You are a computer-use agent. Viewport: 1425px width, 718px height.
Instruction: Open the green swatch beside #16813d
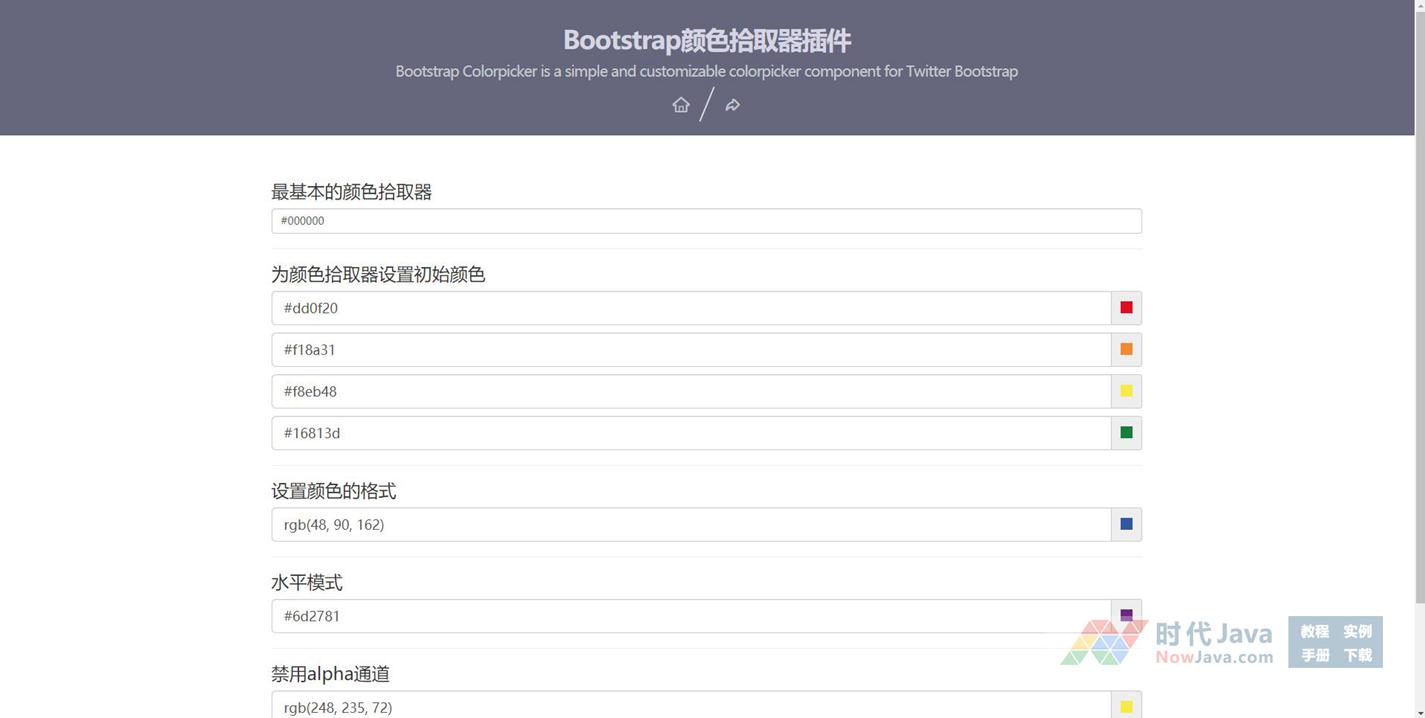tap(1126, 433)
